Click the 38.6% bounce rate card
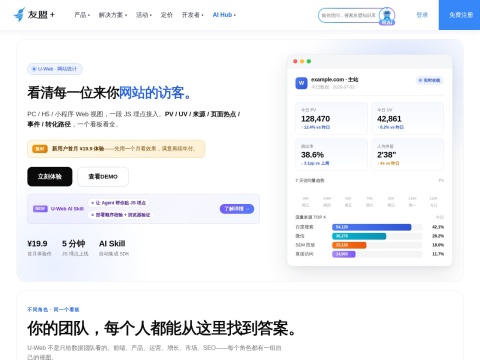This screenshot has width=480, height=360. 331,154
